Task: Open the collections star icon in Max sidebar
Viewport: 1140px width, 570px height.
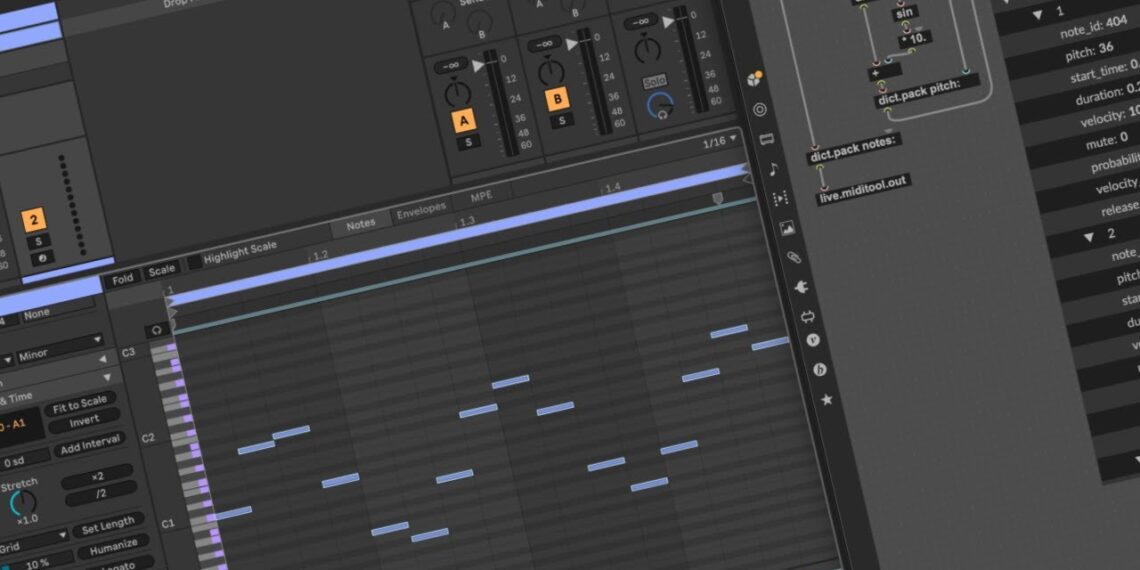Action: pos(826,399)
